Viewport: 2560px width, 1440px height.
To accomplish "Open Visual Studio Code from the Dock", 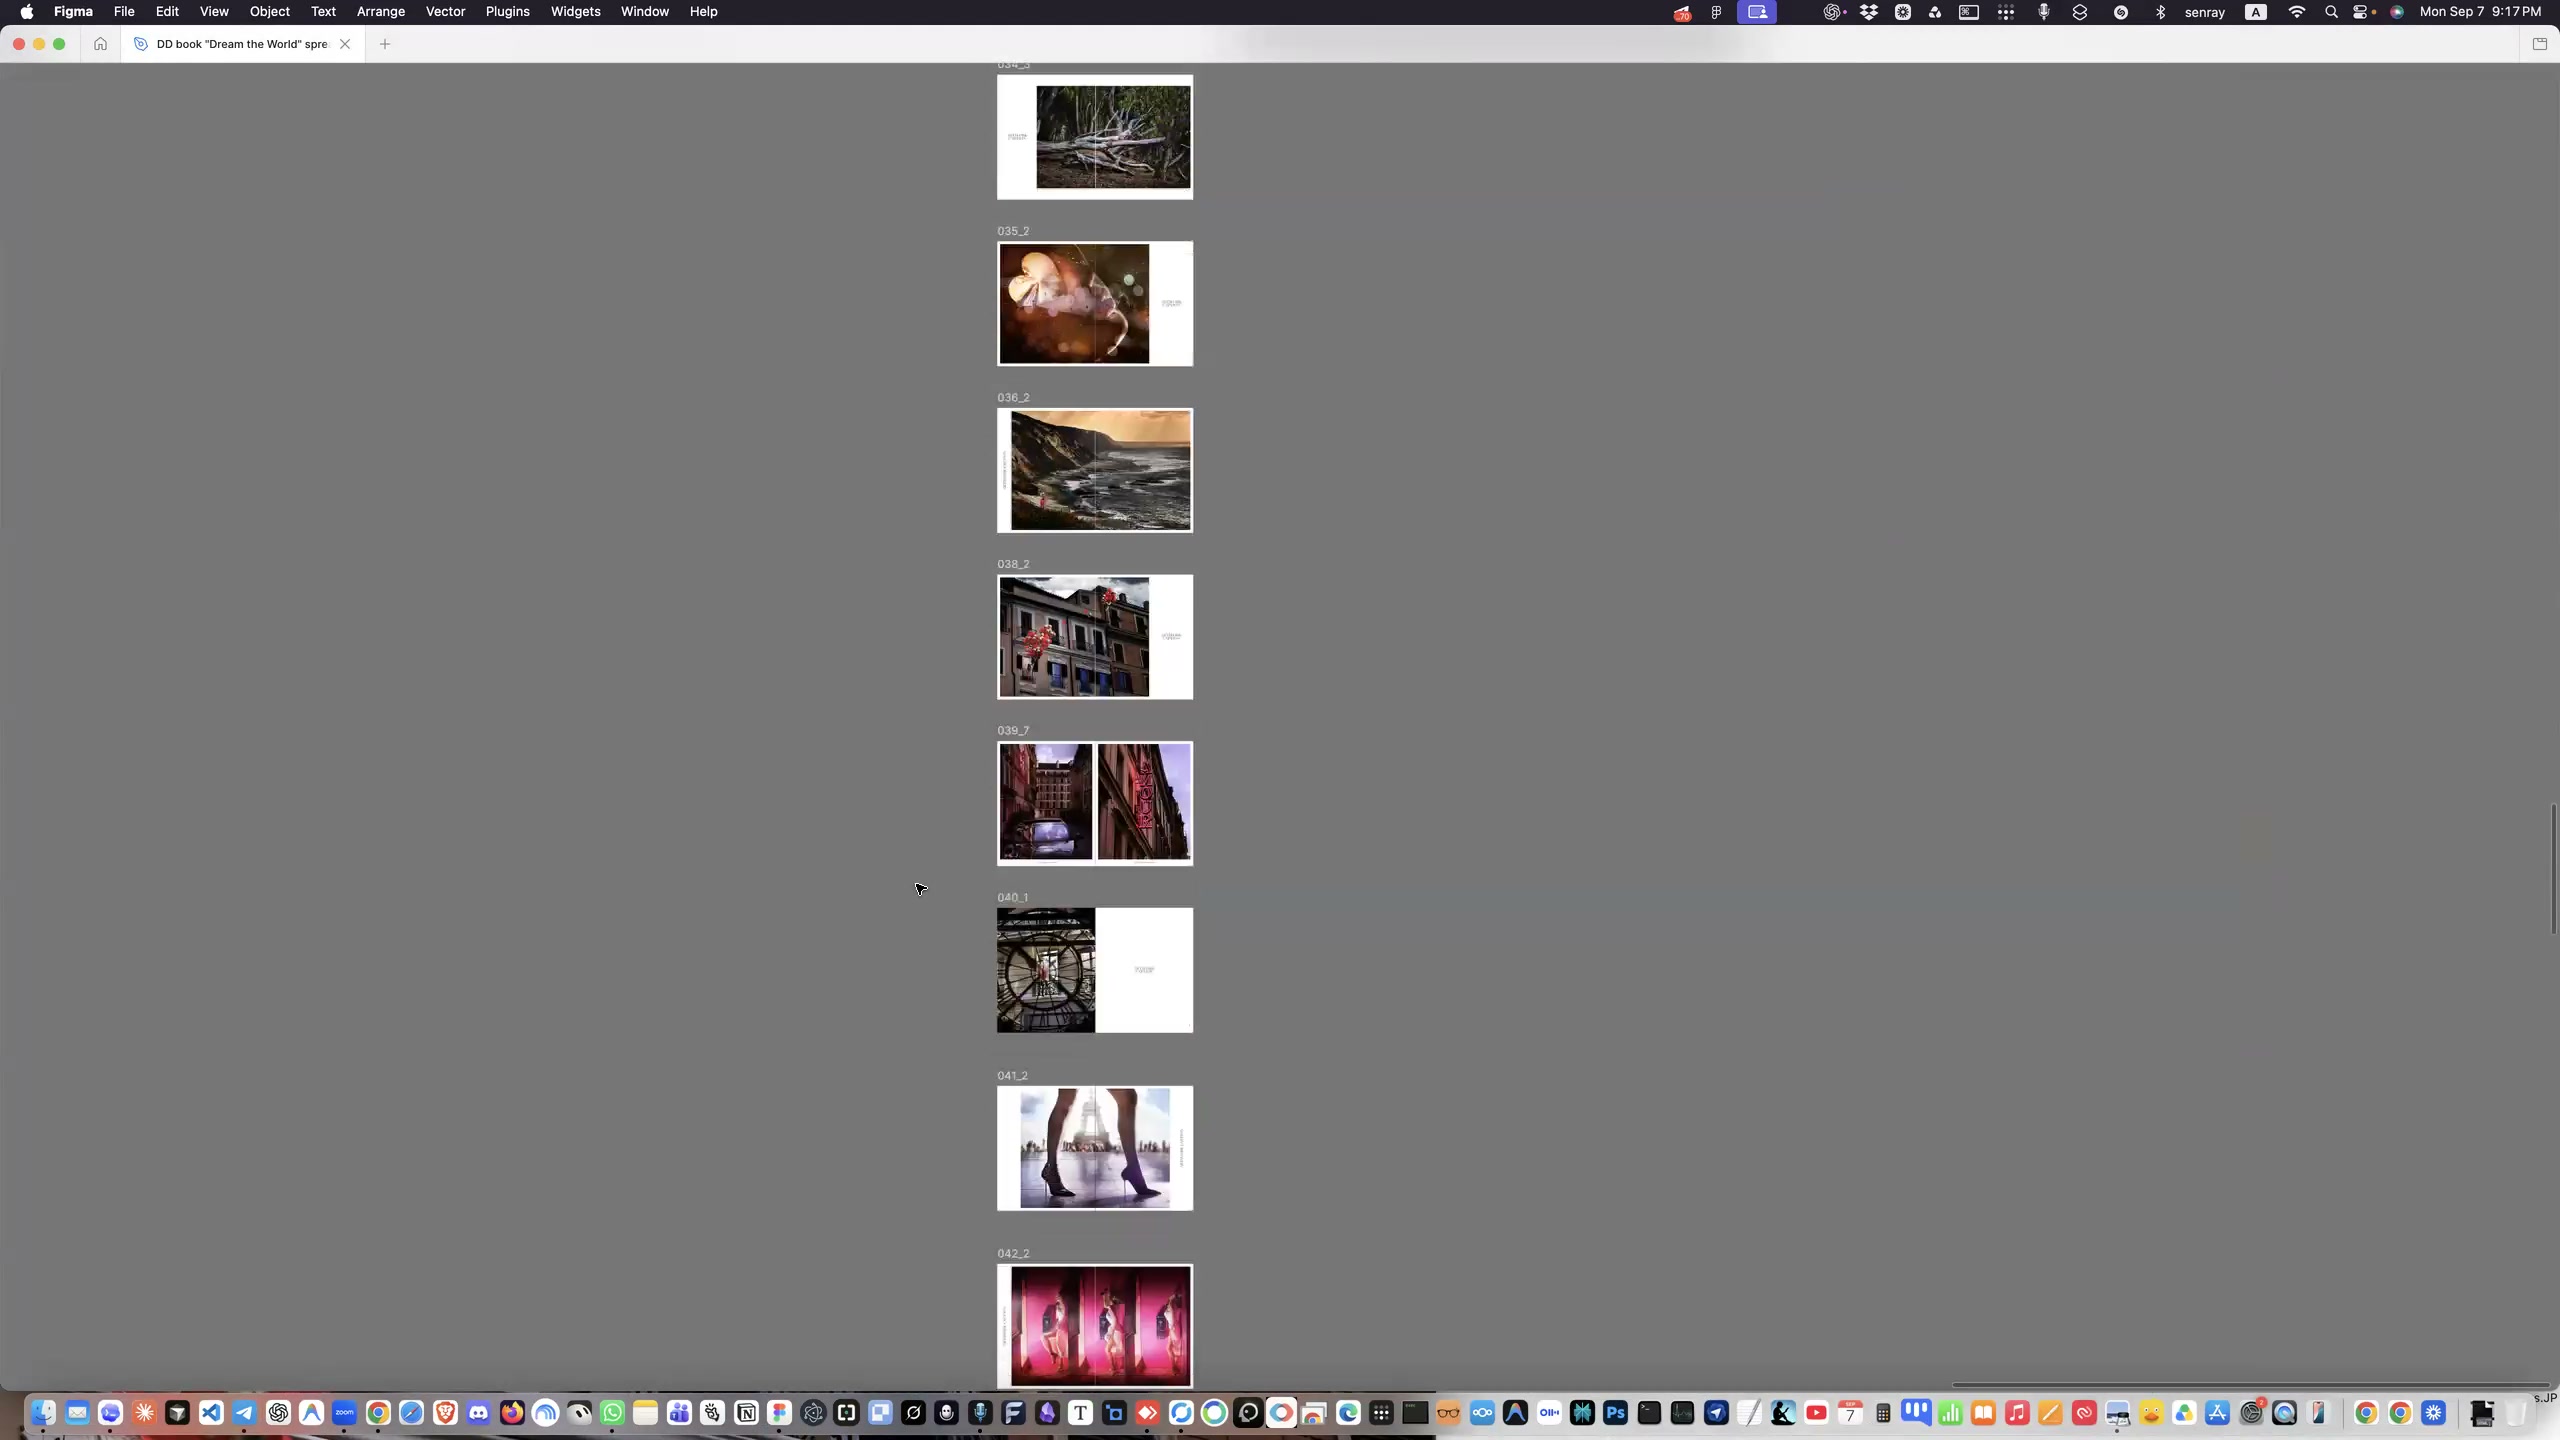I will (x=211, y=1413).
